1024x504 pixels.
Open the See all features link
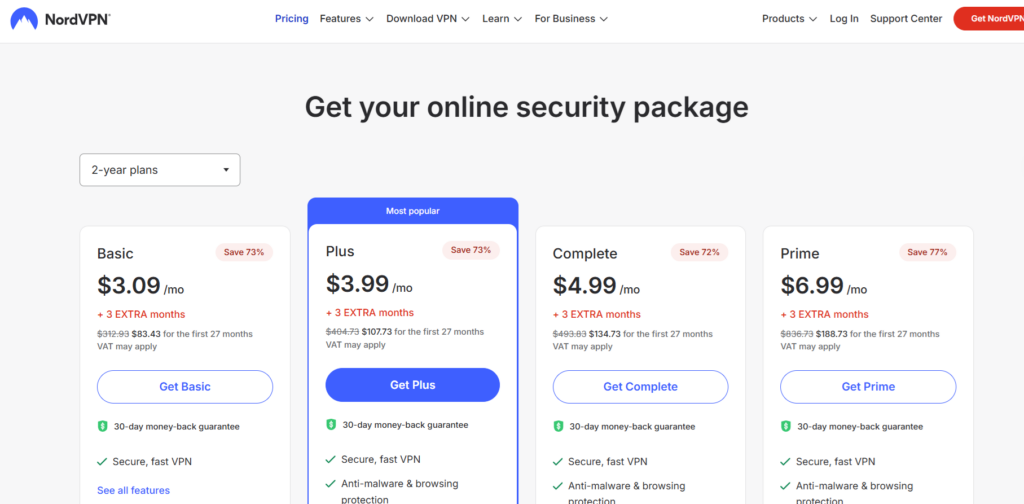[x=133, y=490]
